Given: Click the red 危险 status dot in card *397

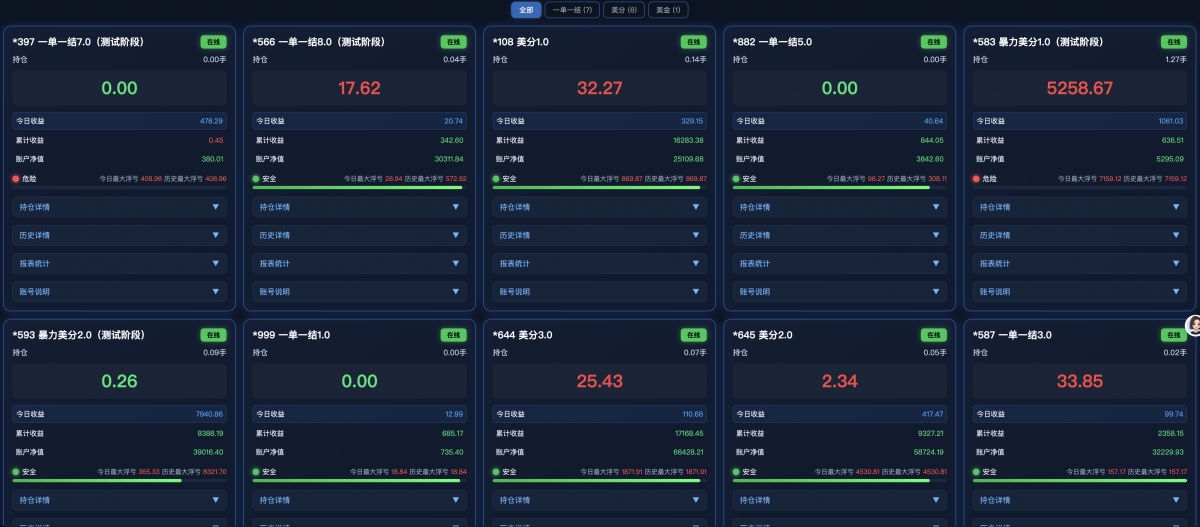Looking at the screenshot, I should [16, 179].
